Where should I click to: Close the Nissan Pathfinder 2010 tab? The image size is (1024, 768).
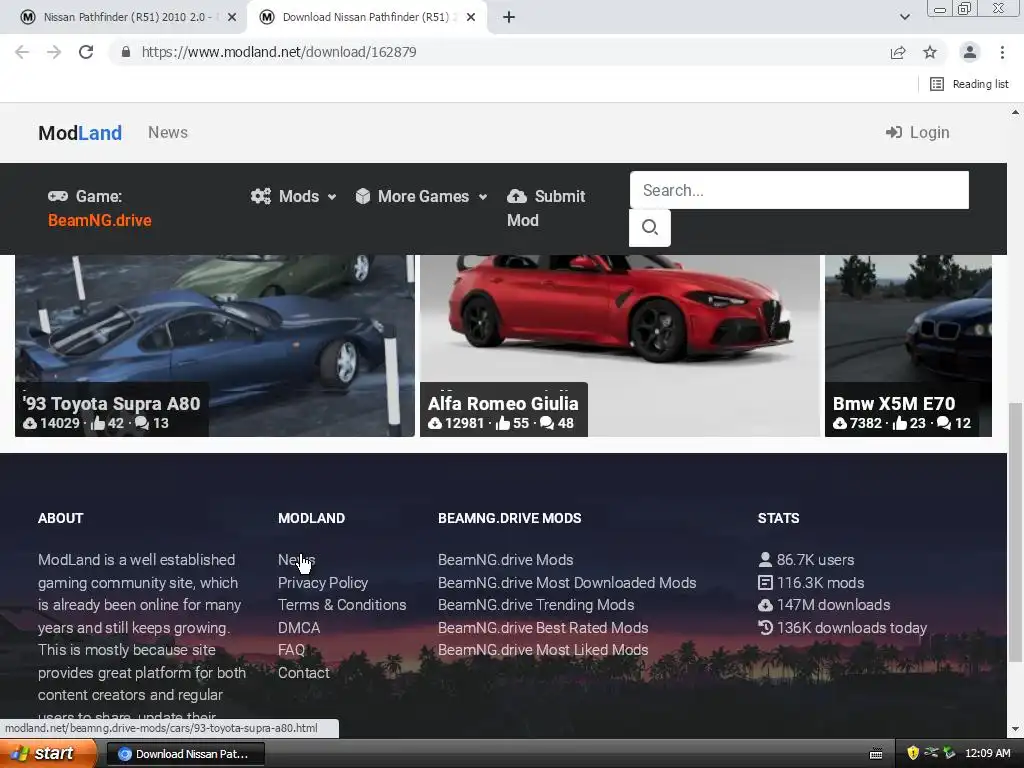tap(232, 18)
